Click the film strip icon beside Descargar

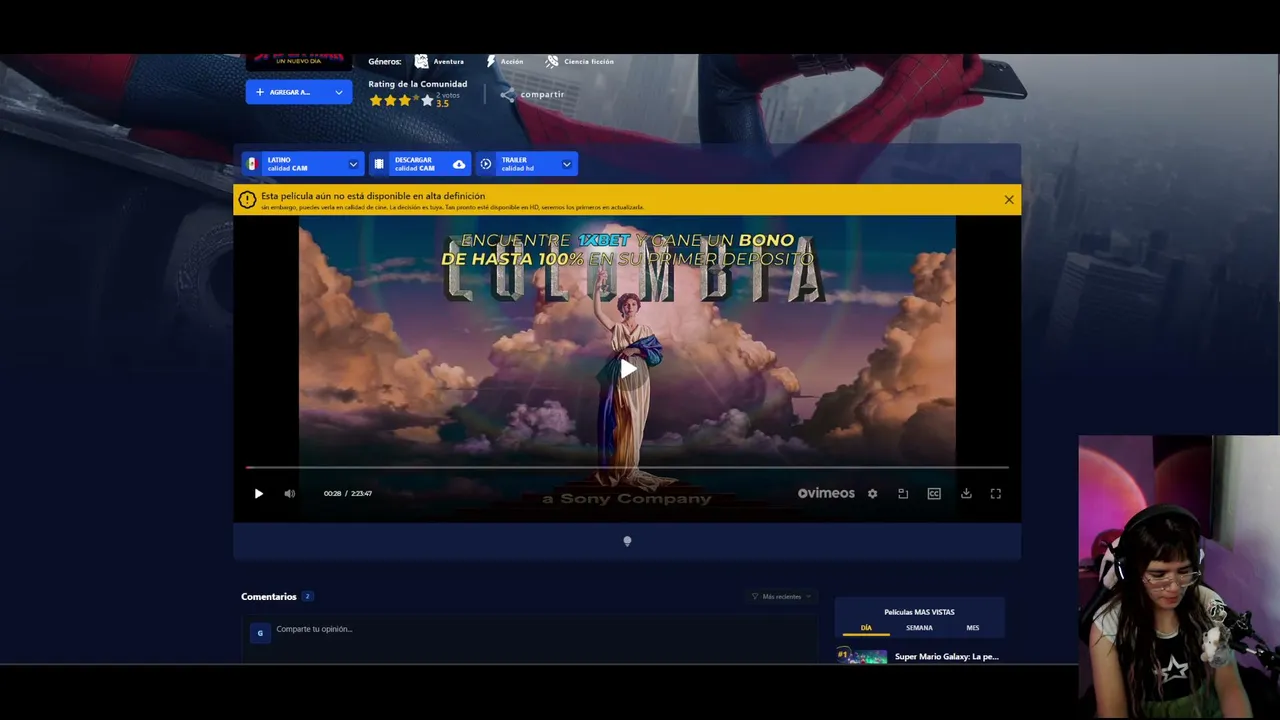[x=379, y=164]
